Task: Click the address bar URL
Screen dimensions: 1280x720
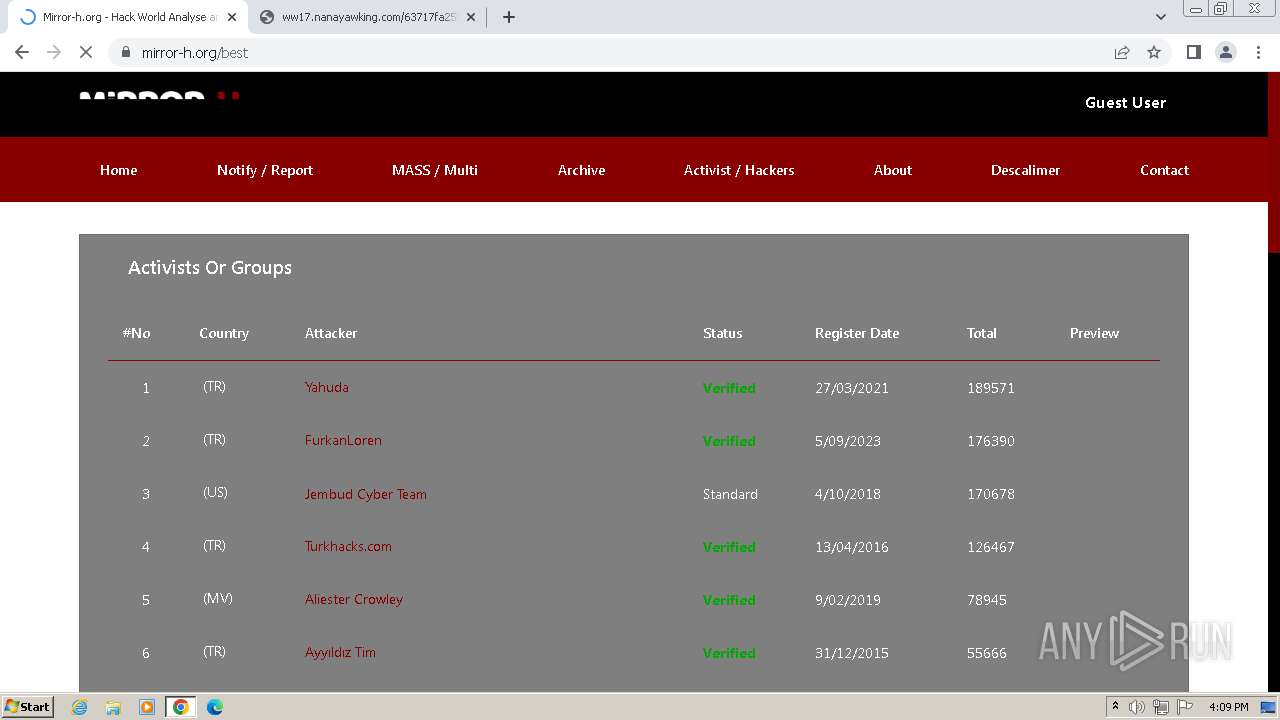Action: pyautogui.click(x=195, y=52)
